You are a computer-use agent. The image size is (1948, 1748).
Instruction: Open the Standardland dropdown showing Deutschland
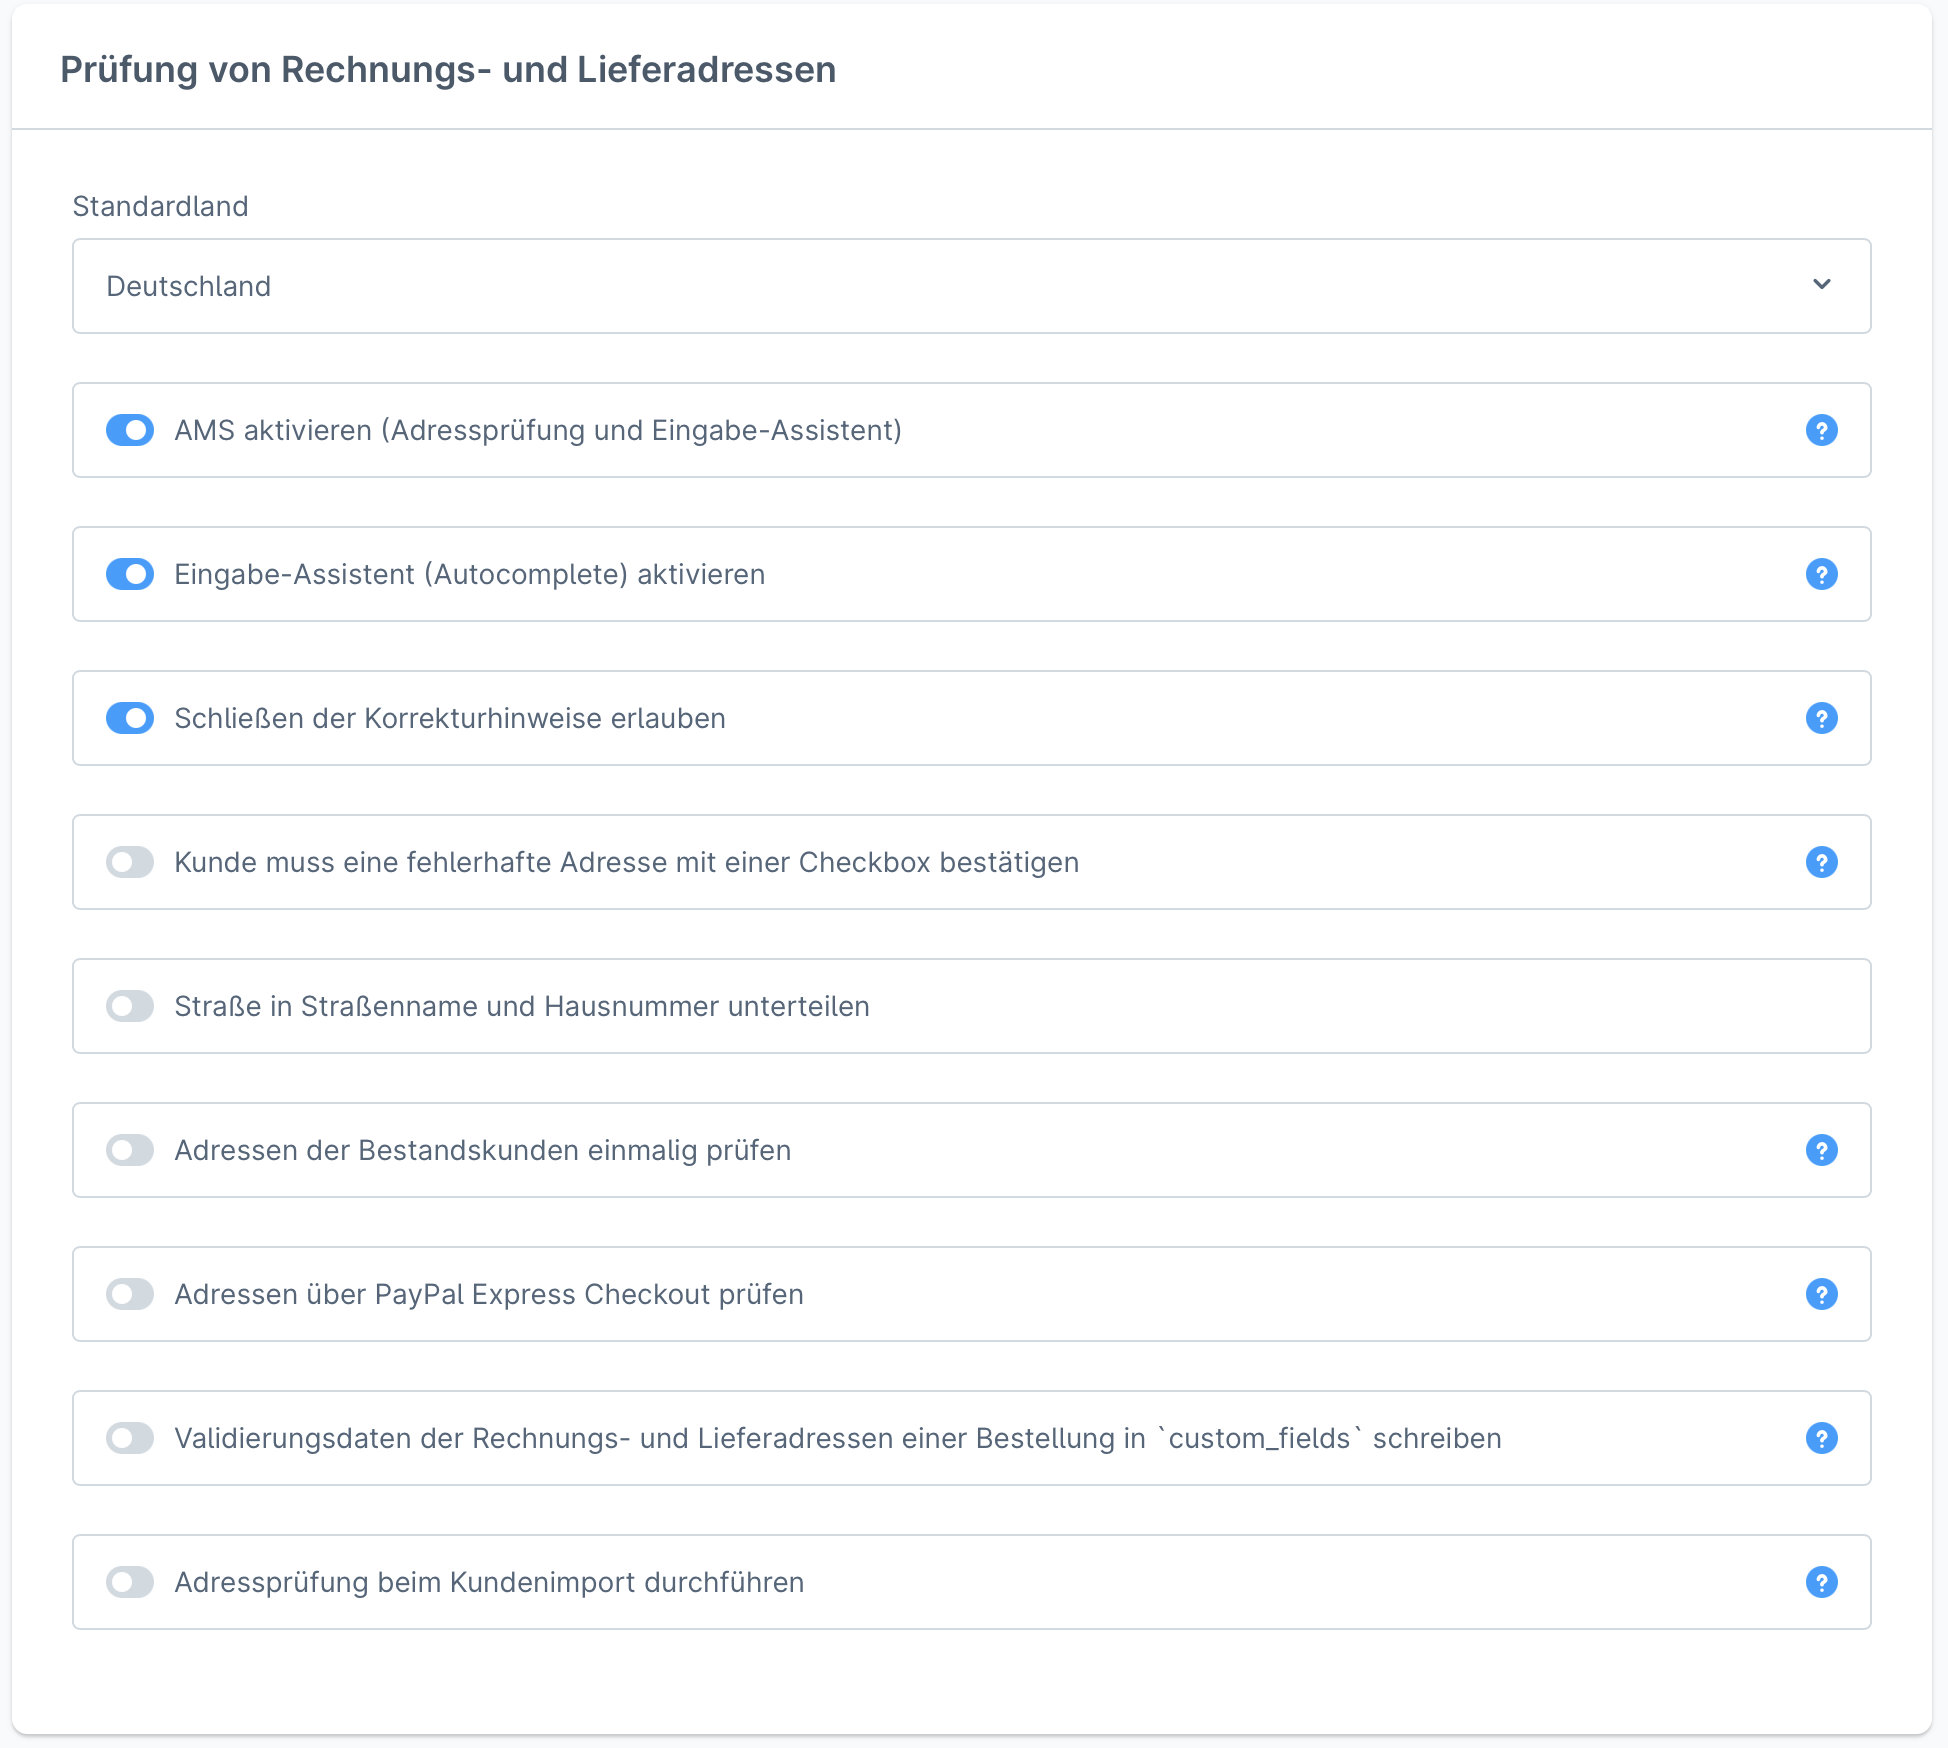point(971,286)
